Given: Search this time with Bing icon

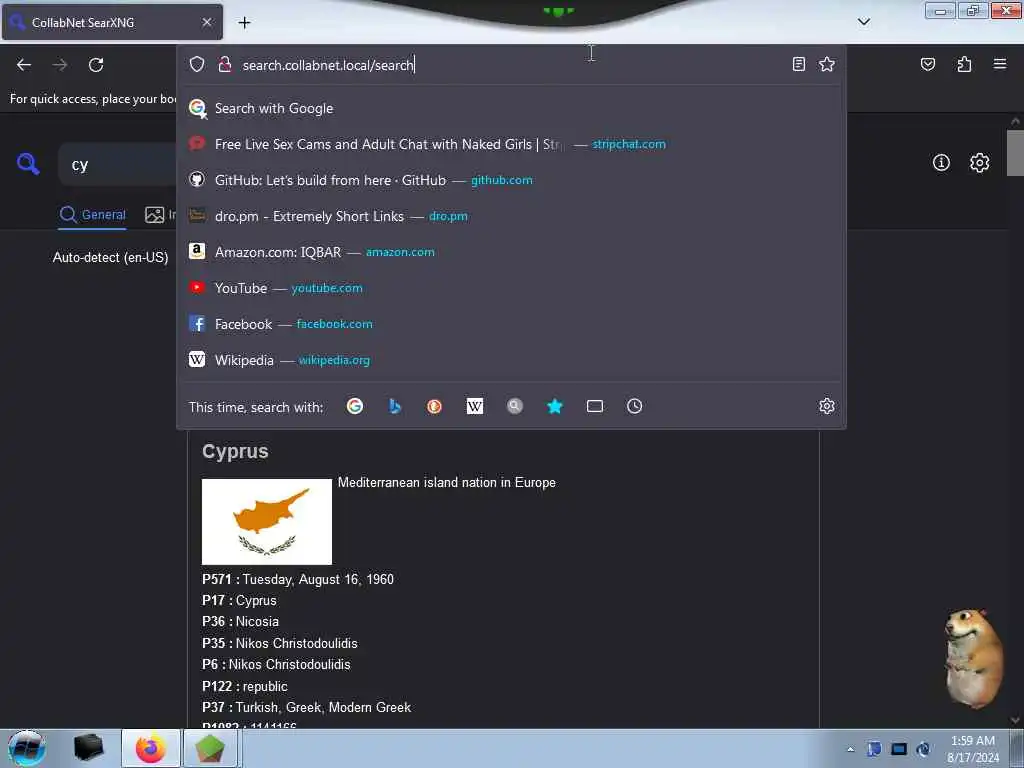Looking at the screenshot, I should coord(394,406).
